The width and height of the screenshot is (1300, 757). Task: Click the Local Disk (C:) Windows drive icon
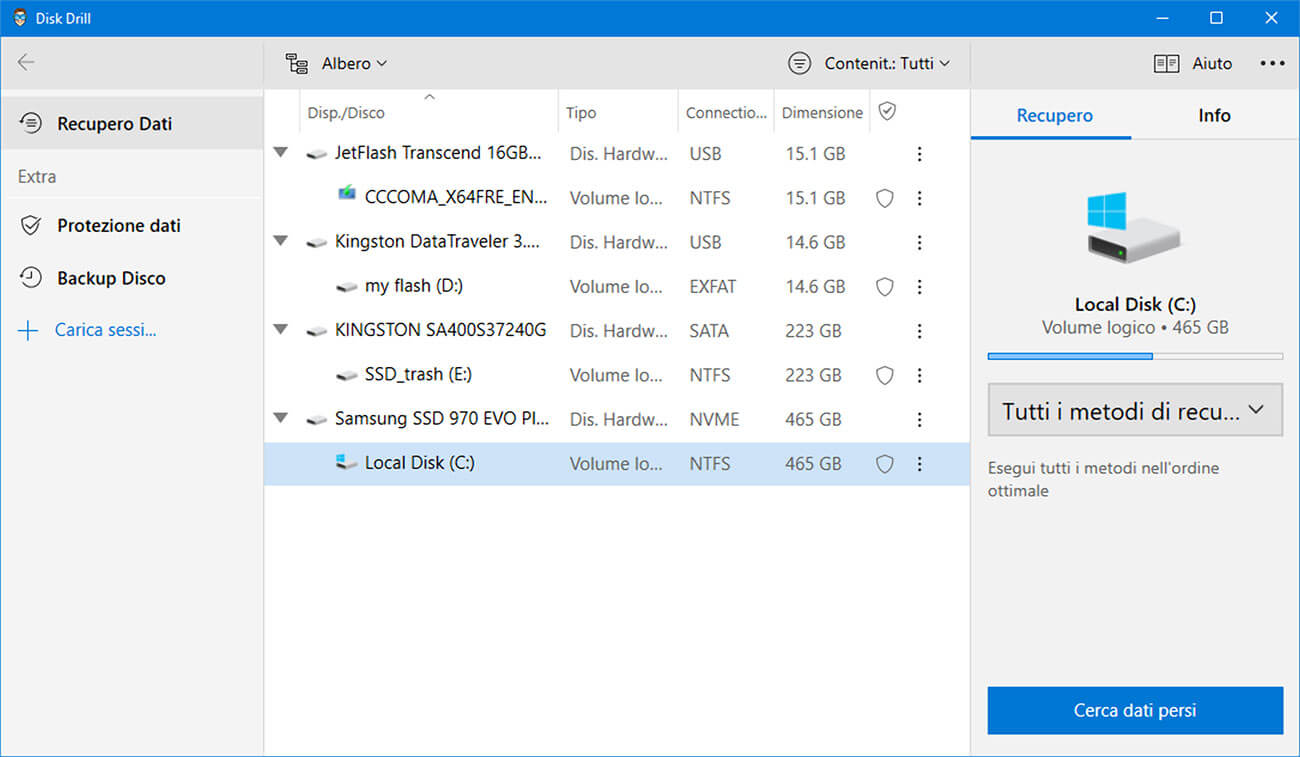347,462
